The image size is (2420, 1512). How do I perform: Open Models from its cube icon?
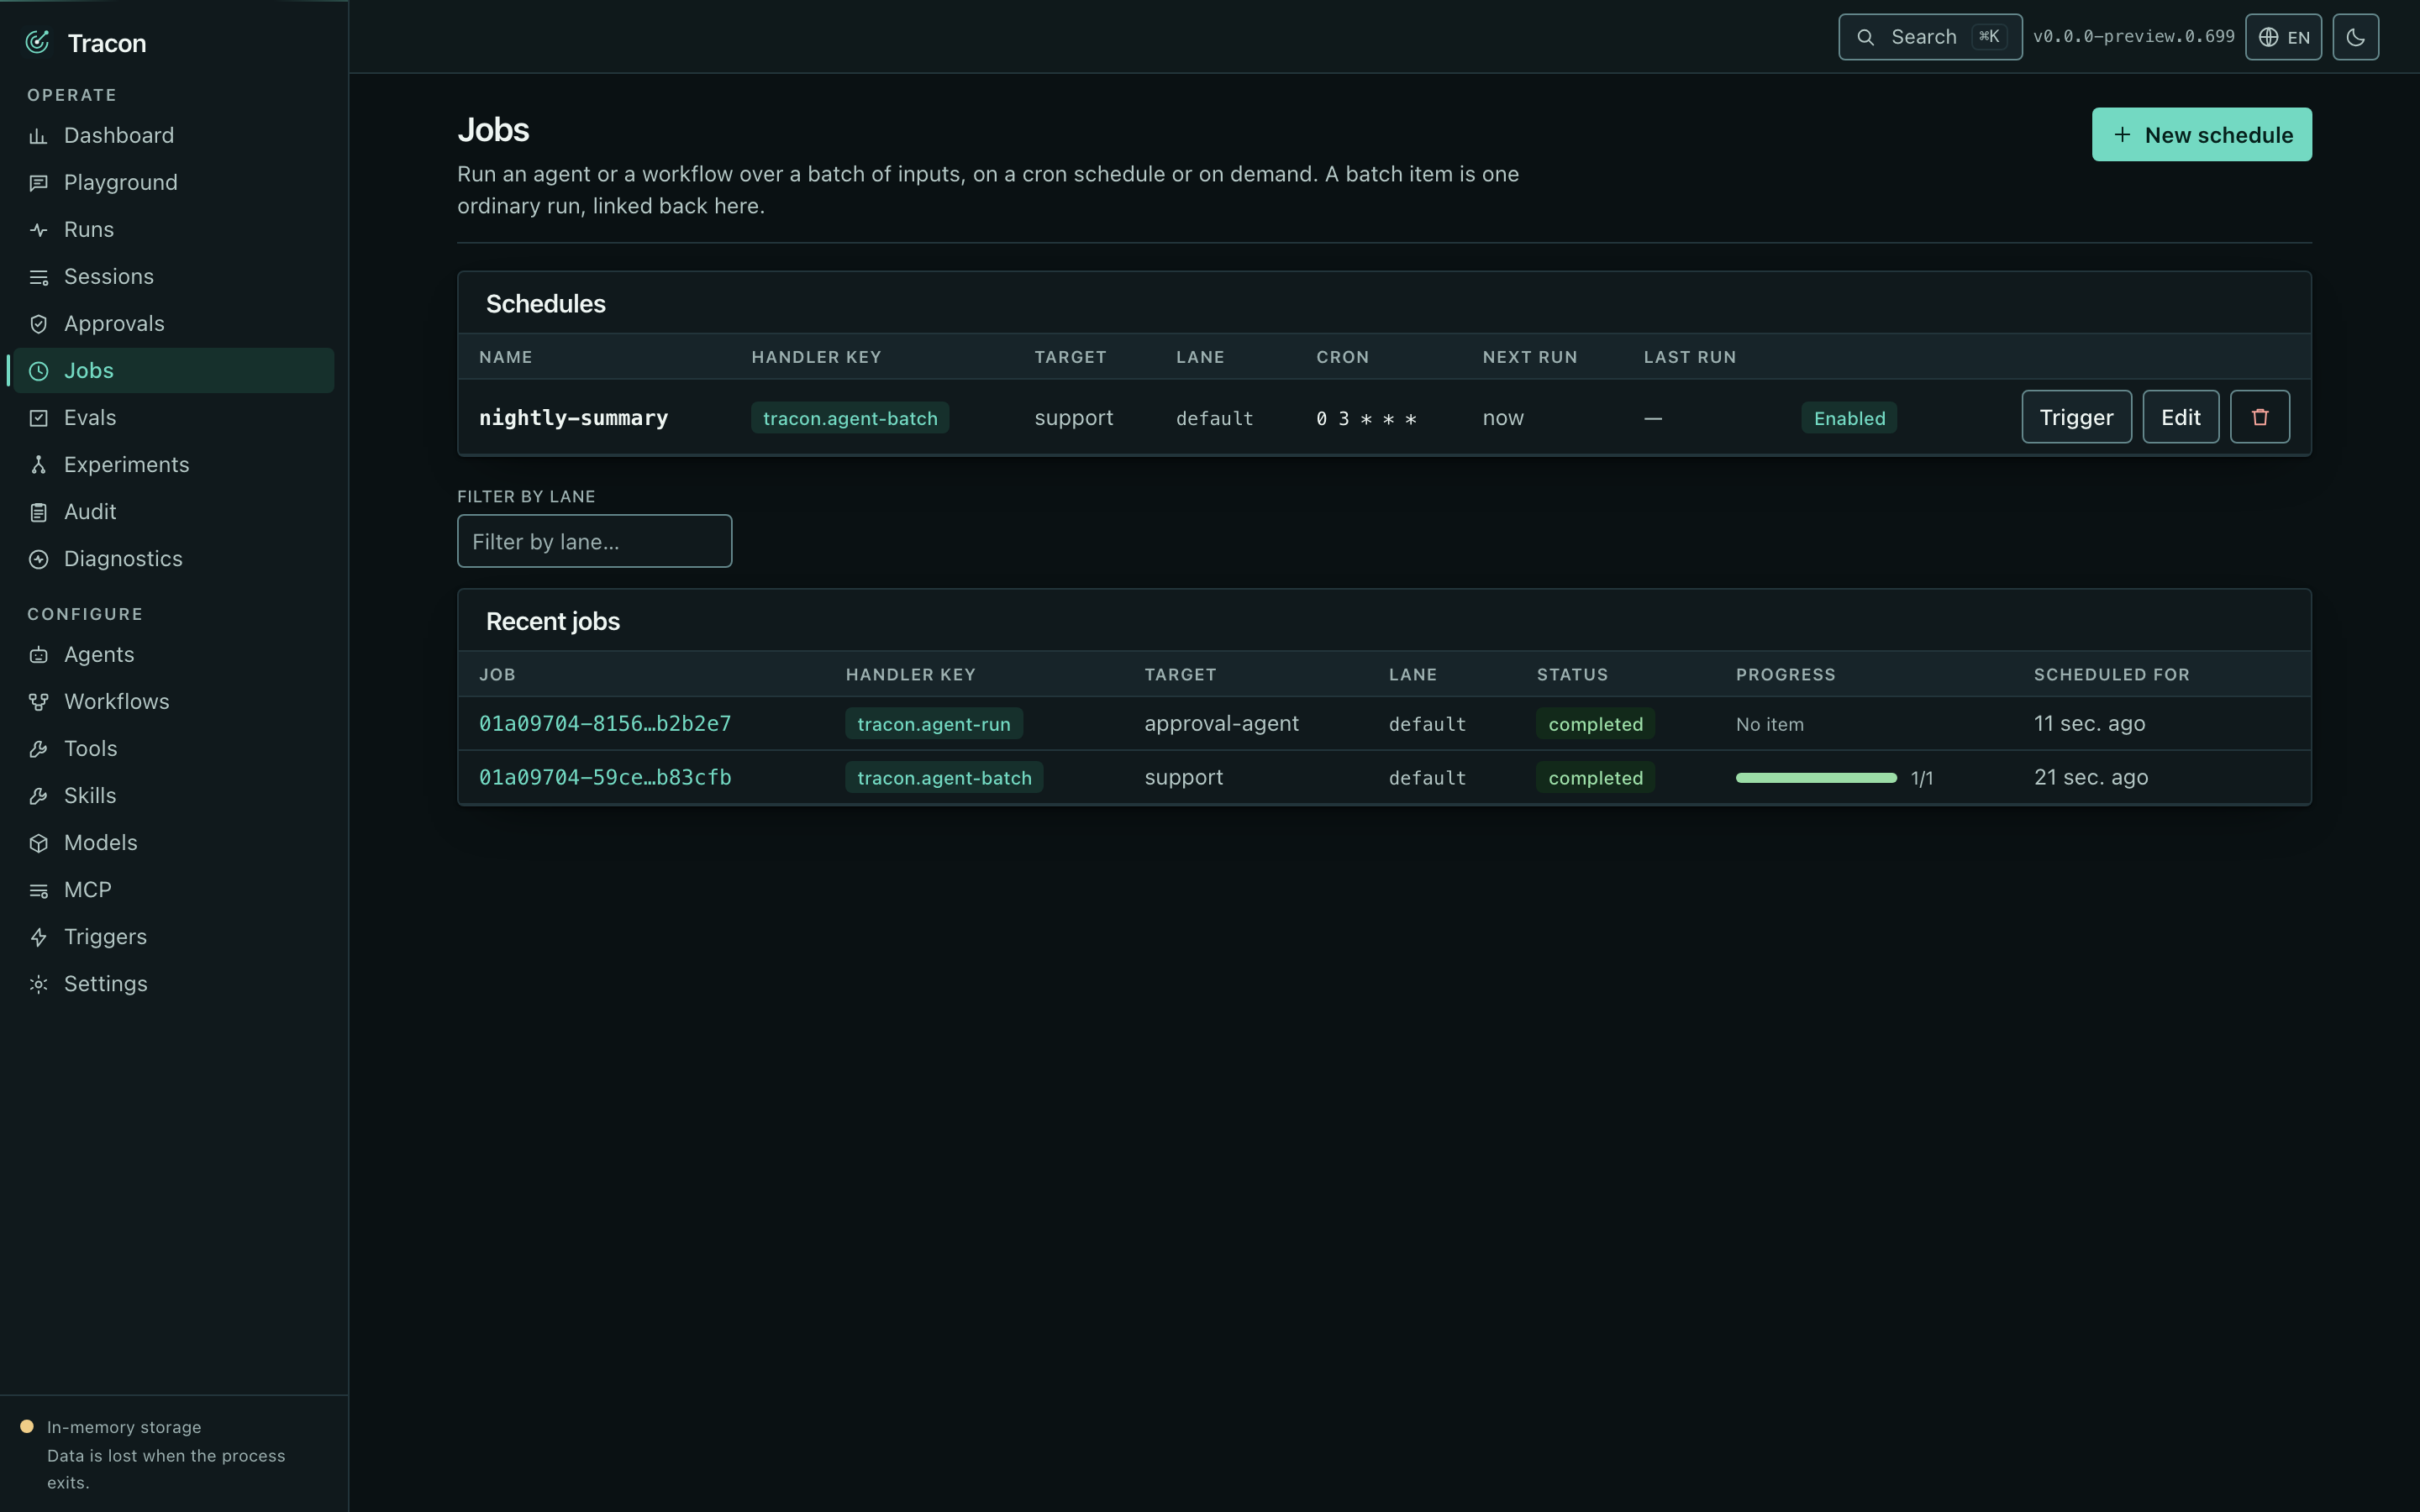[38, 843]
